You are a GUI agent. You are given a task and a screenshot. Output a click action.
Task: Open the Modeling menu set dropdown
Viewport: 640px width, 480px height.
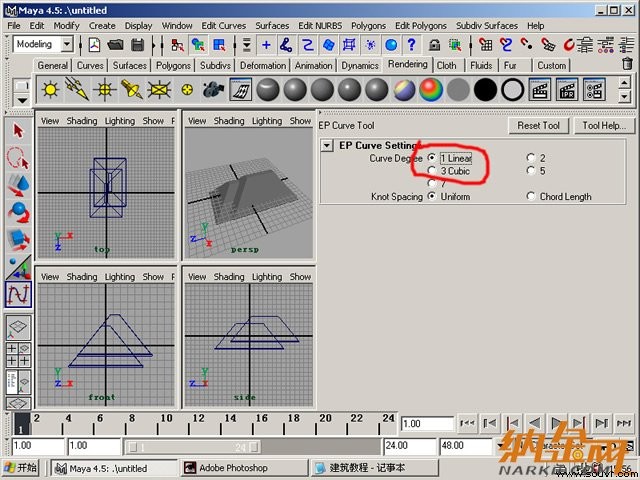pos(67,44)
